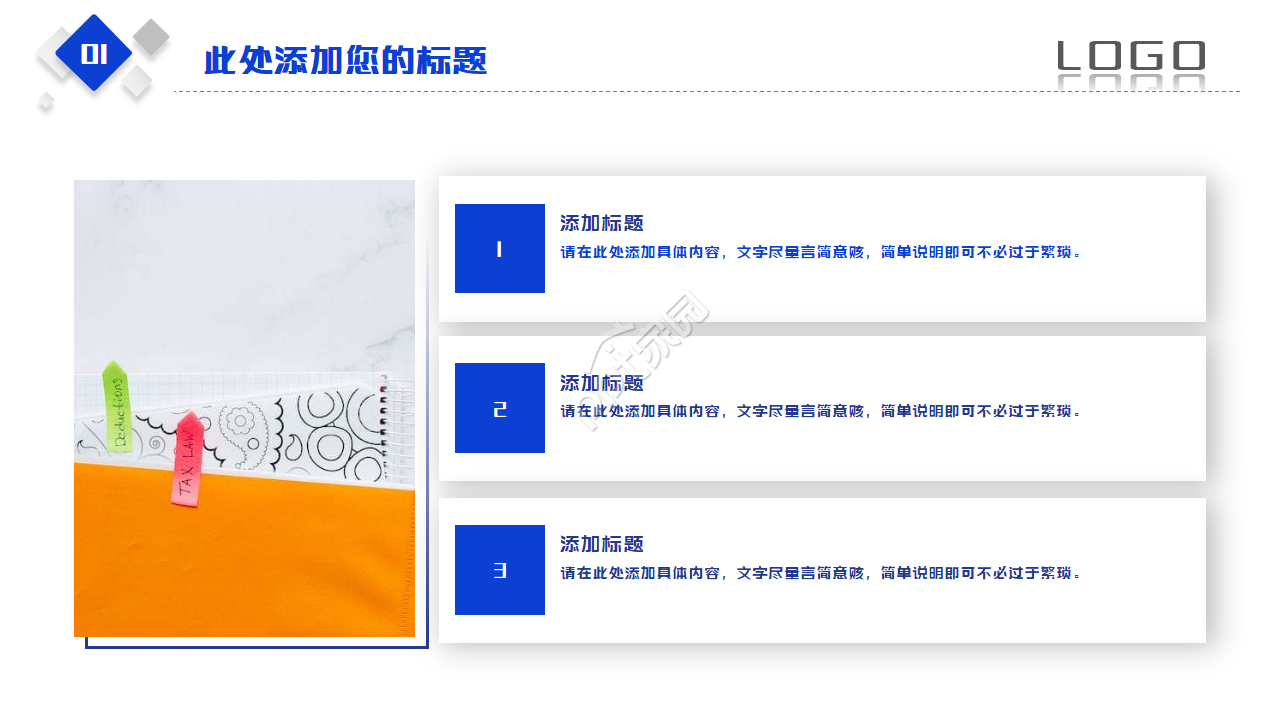Viewport: 1280px width, 720px height.
Task: Select the dashed line under the title
Action: click(x=707, y=91)
